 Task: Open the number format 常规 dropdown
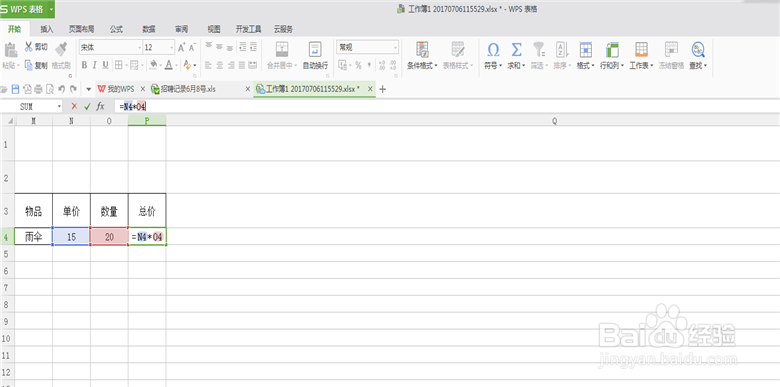tap(395, 47)
